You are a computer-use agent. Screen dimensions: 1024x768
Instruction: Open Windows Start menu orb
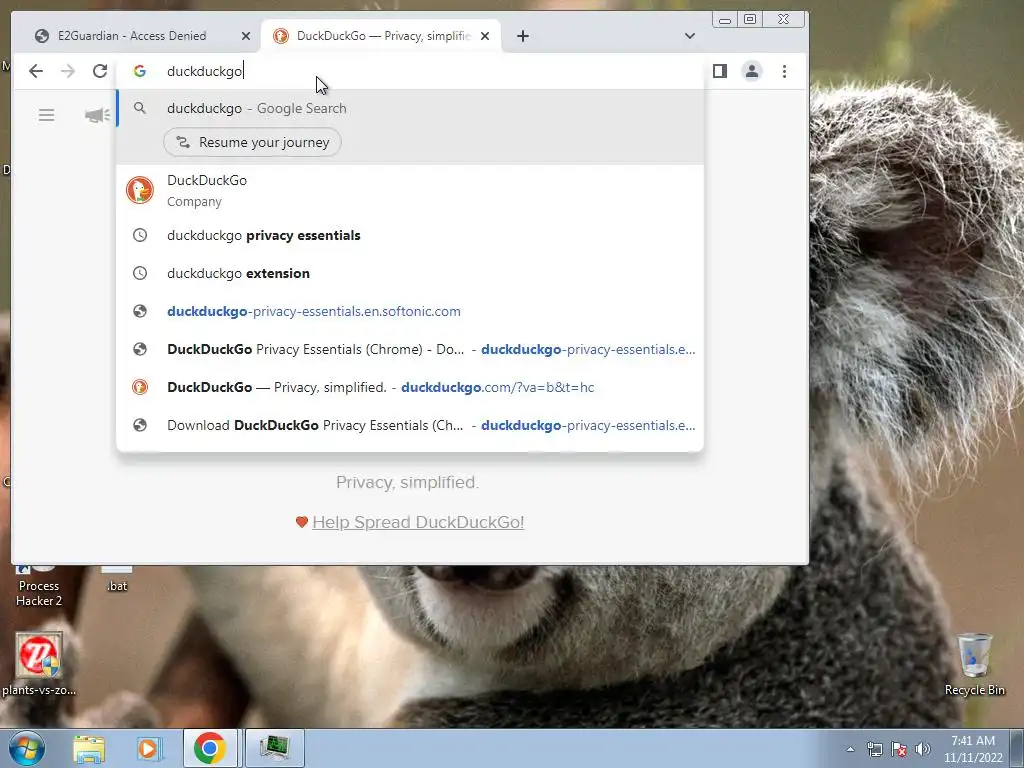[26, 748]
